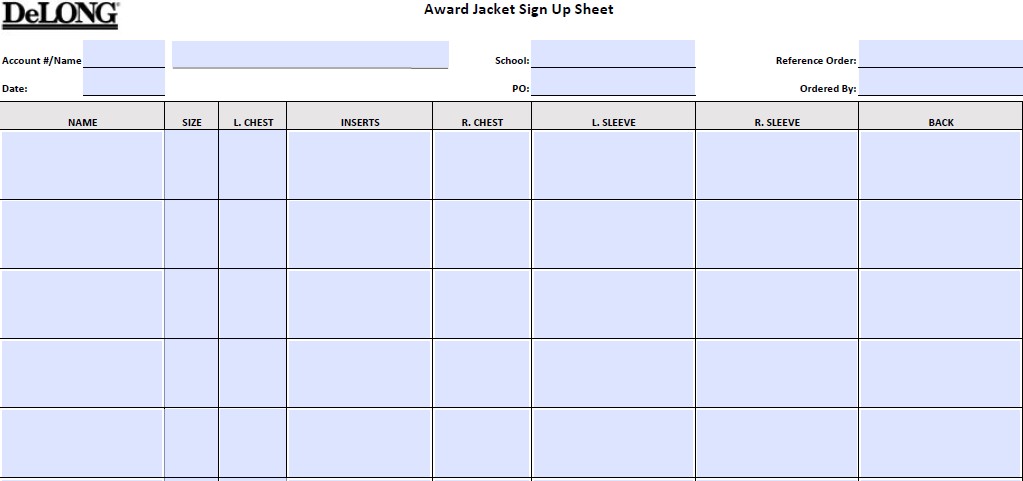Click the Account # input field
Viewport: 1023px width, 481px height.
coord(124,54)
